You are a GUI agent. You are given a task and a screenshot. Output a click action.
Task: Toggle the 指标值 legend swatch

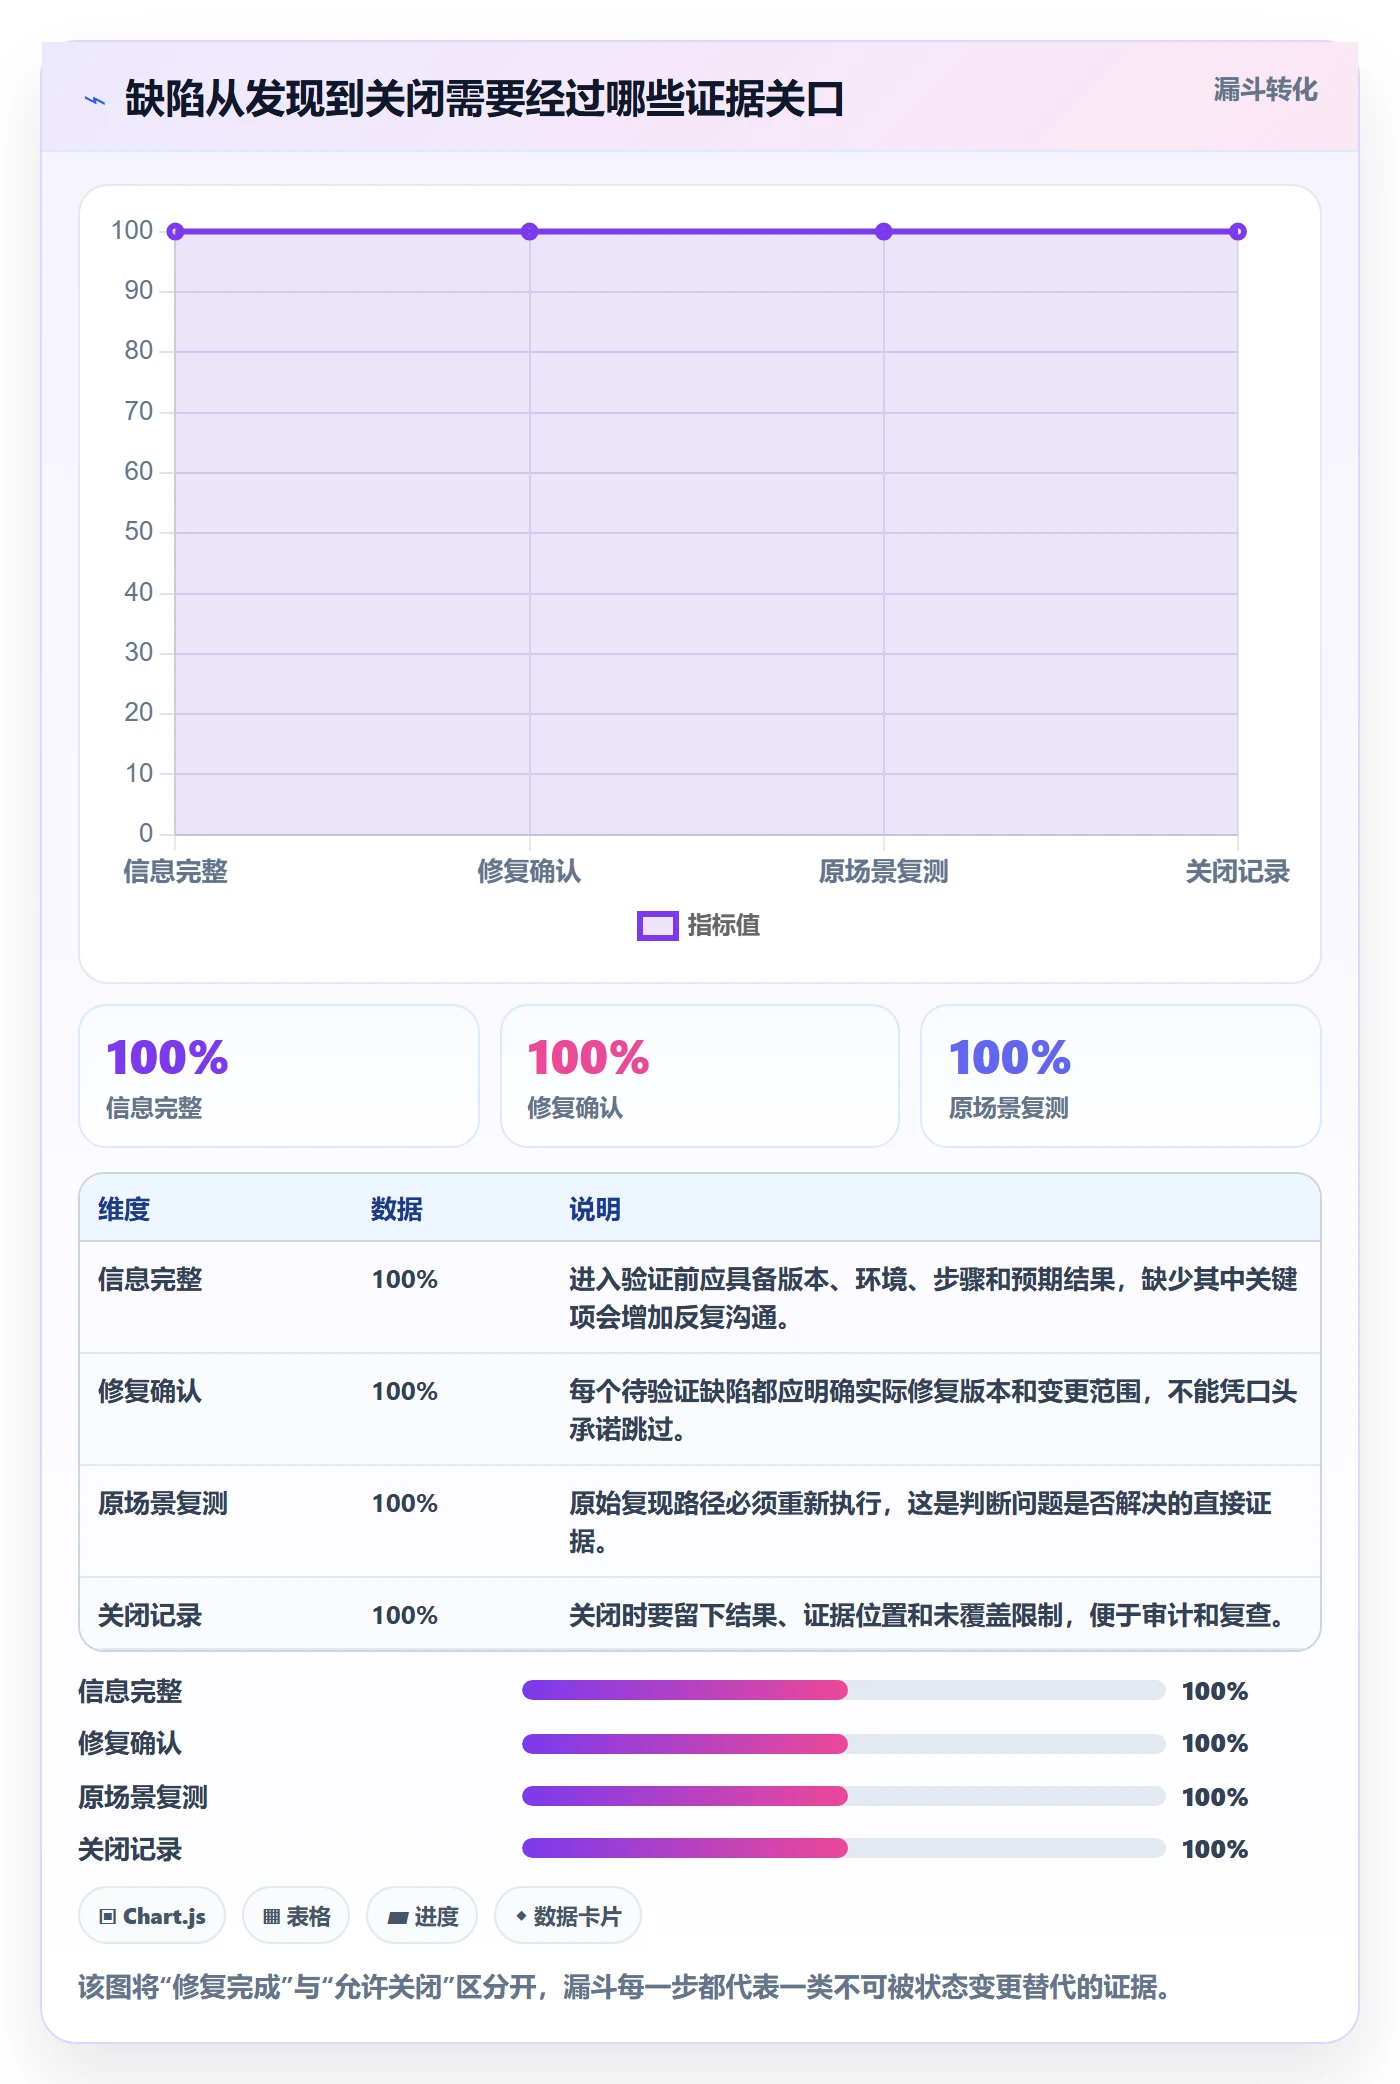(x=658, y=926)
